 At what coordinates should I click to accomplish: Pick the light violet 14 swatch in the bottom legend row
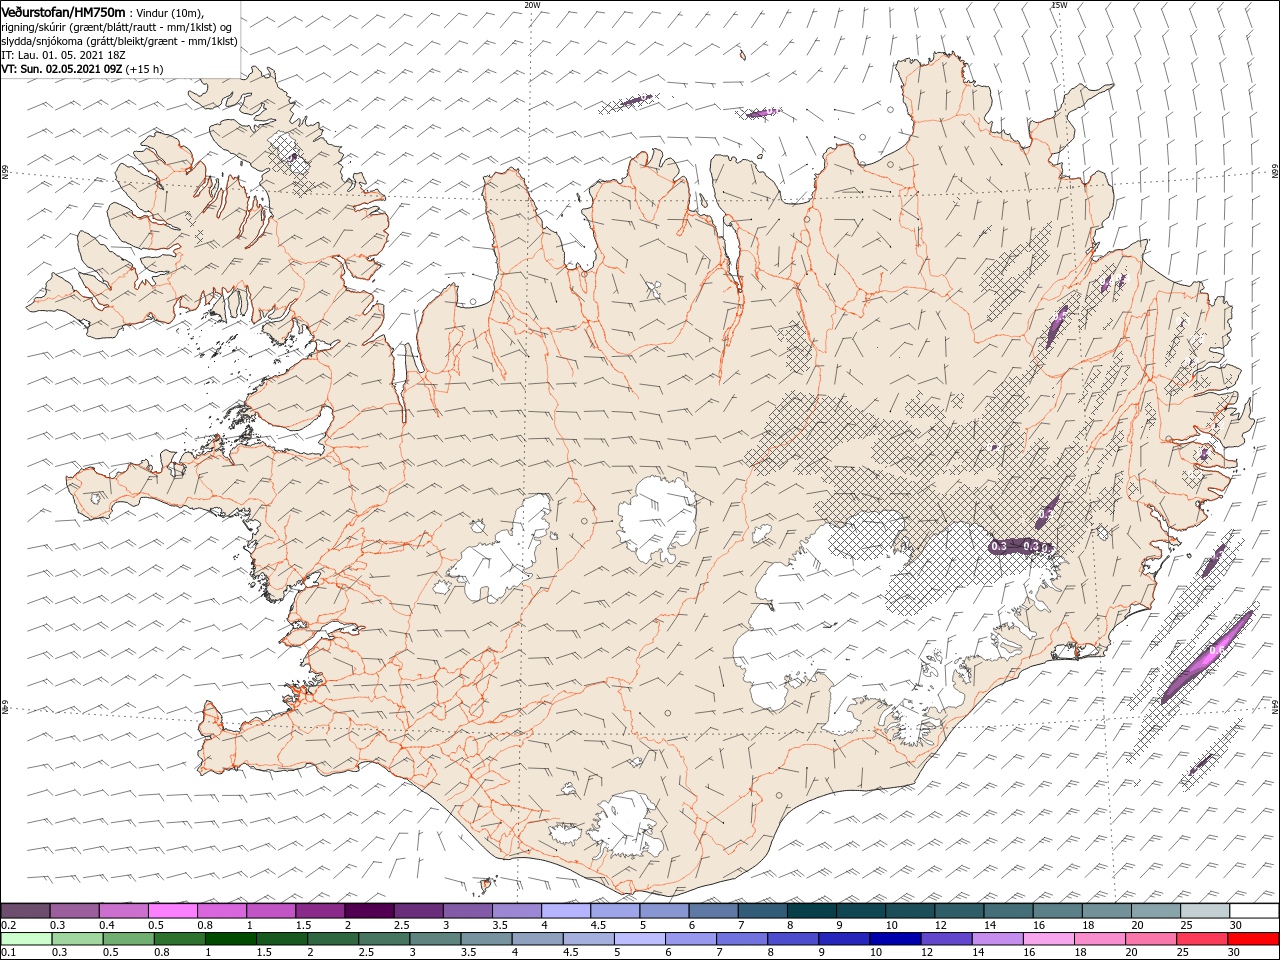tap(998, 939)
